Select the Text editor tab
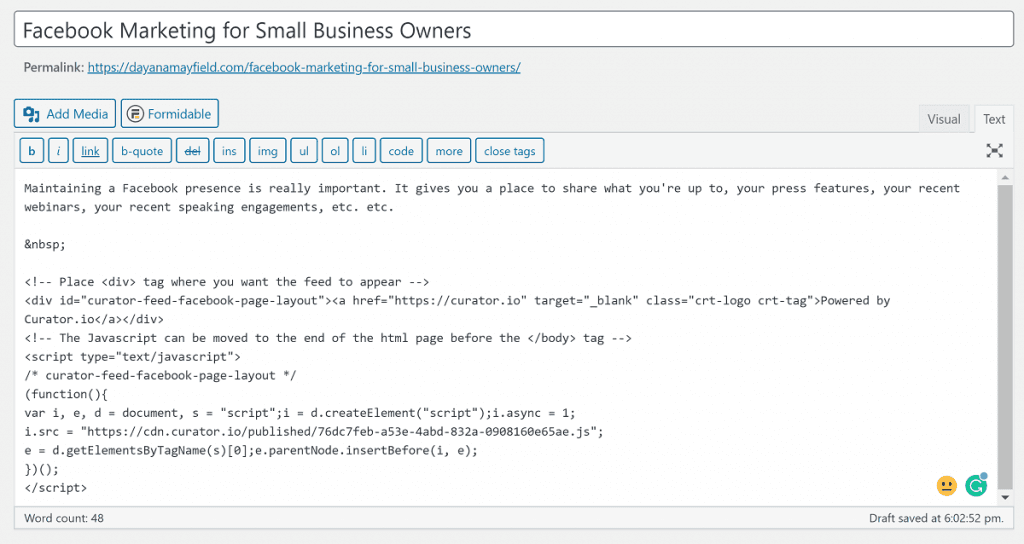Viewport: 1024px width, 544px height. [994, 119]
